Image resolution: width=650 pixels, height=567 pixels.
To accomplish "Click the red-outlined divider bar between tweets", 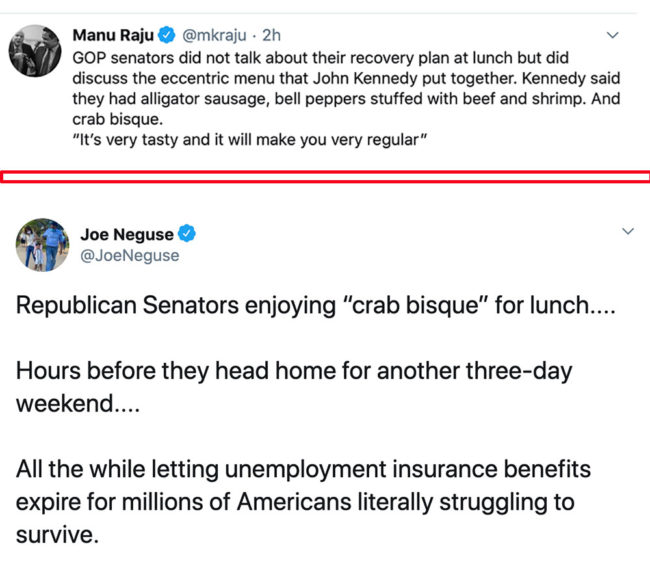I will (x=324, y=177).
